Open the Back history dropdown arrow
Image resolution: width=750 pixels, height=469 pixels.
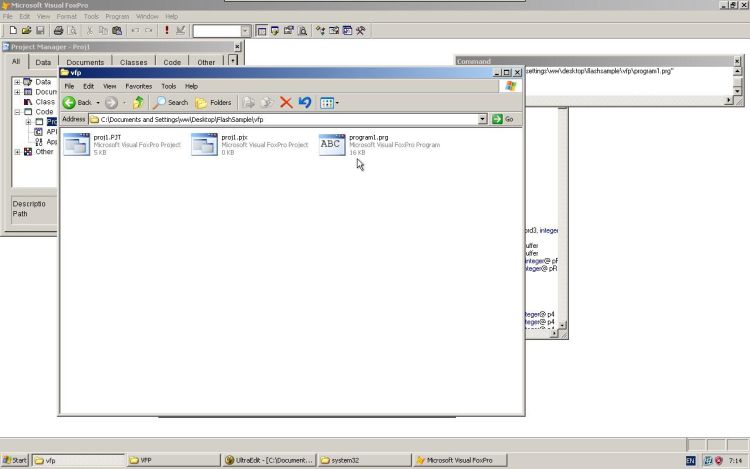pos(98,102)
